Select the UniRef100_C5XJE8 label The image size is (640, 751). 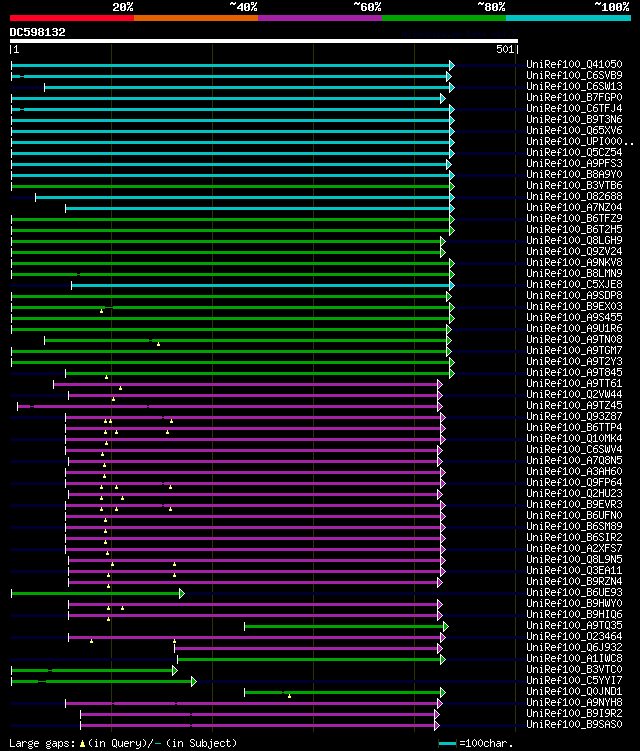coord(574,284)
